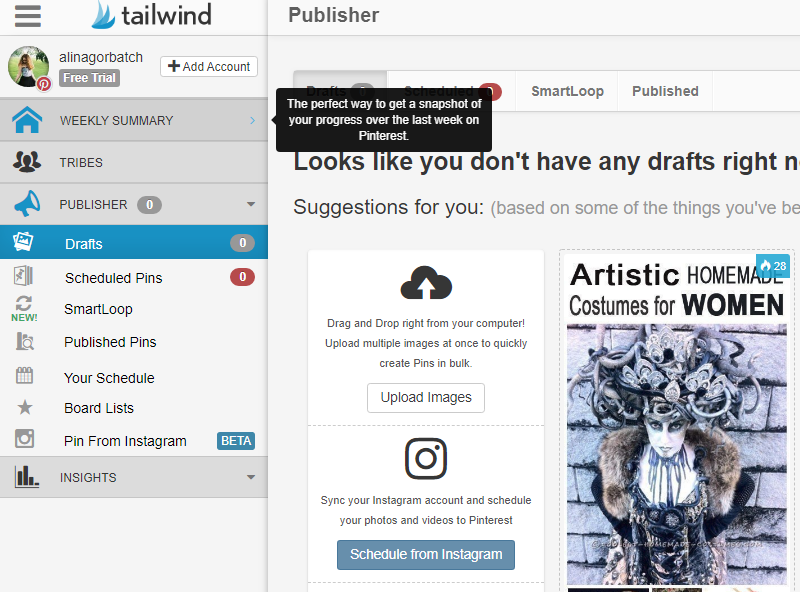Open Pin From Instagram in sidebar
The width and height of the screenshot is (800, 592).
click(134, 441)
